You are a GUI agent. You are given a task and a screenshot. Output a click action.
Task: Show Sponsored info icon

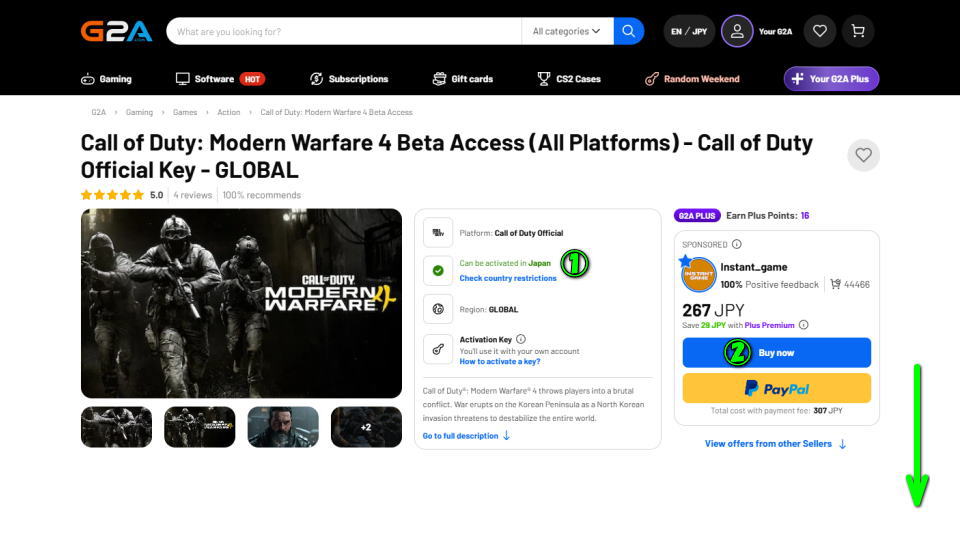737,244
